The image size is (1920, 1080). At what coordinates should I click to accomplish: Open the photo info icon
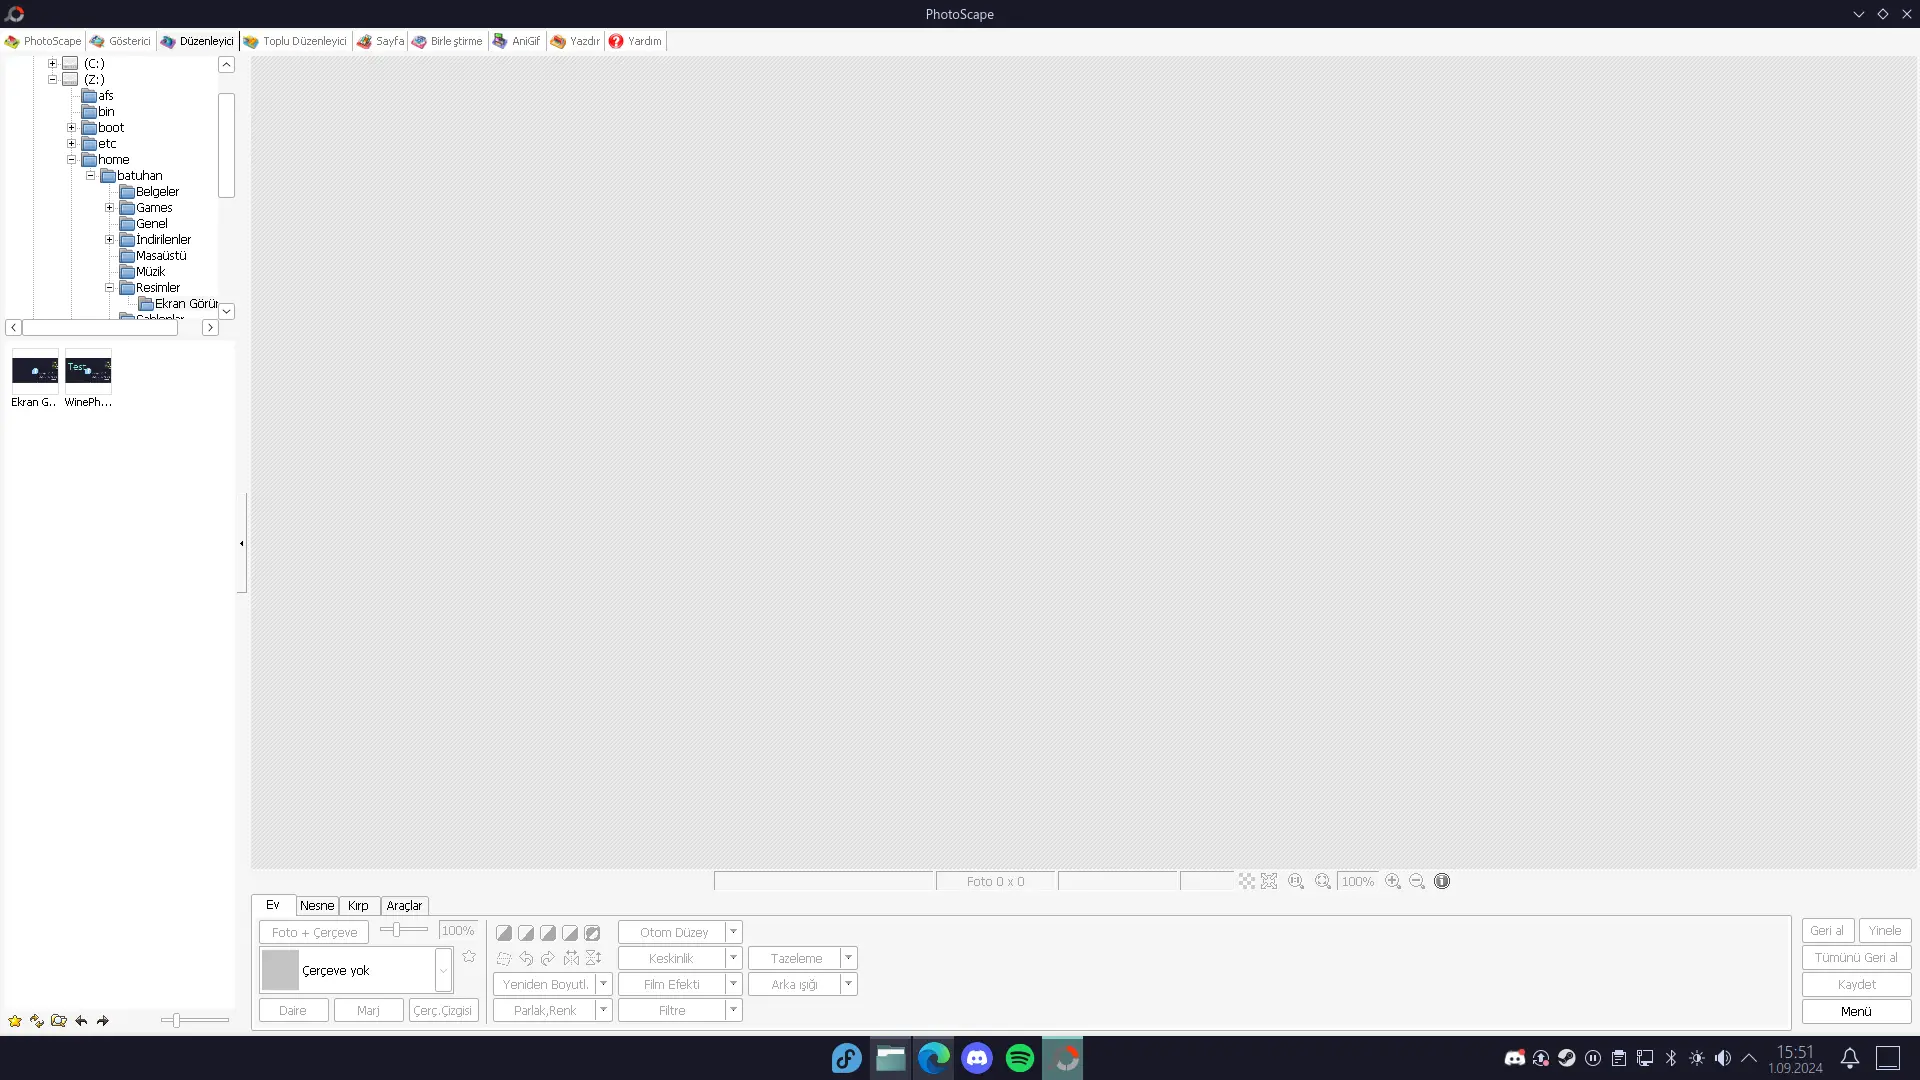point(1442,881)
